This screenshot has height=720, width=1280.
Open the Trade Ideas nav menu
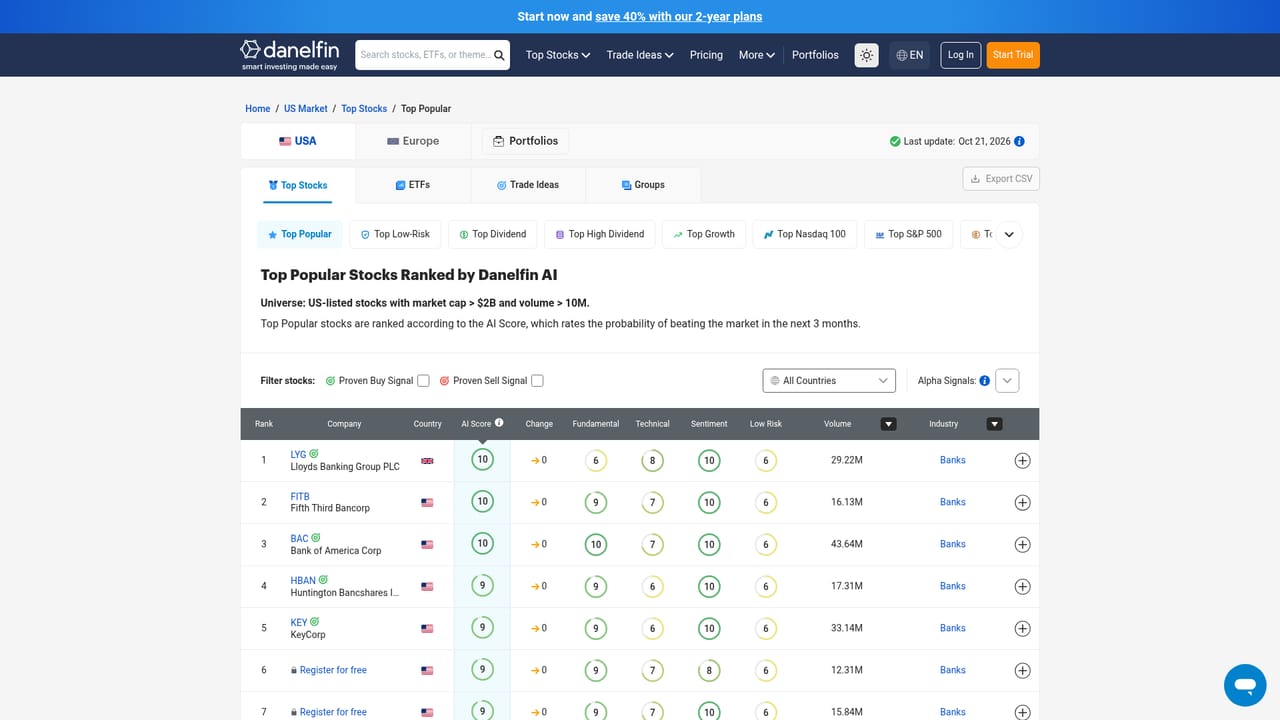point(640,55)
